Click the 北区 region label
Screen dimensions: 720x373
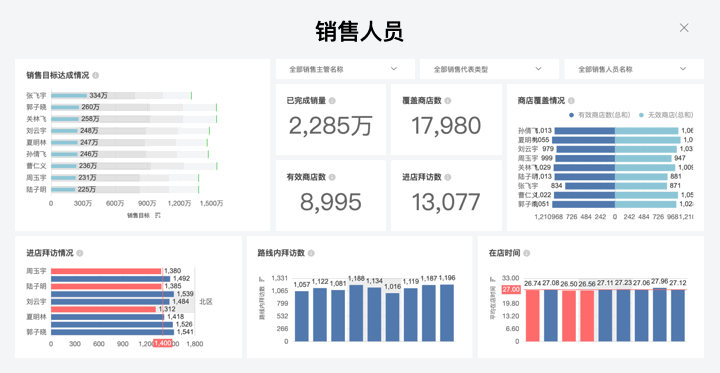point(205,302)
